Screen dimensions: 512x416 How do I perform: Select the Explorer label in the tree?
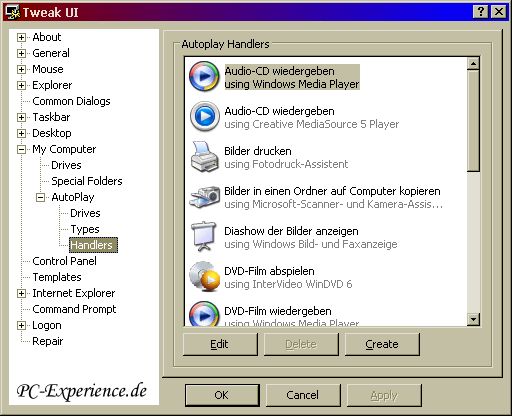pyautogui.click(x=52, y=85)
